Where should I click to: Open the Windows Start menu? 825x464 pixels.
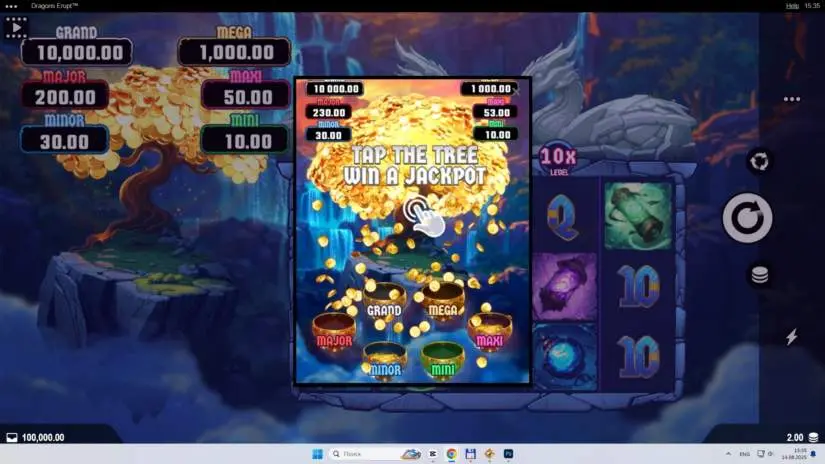click(x=317, y=453)
